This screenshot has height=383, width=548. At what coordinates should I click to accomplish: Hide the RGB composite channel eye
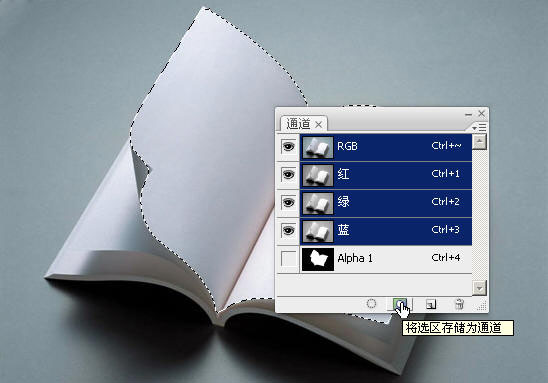click(288, 146)
